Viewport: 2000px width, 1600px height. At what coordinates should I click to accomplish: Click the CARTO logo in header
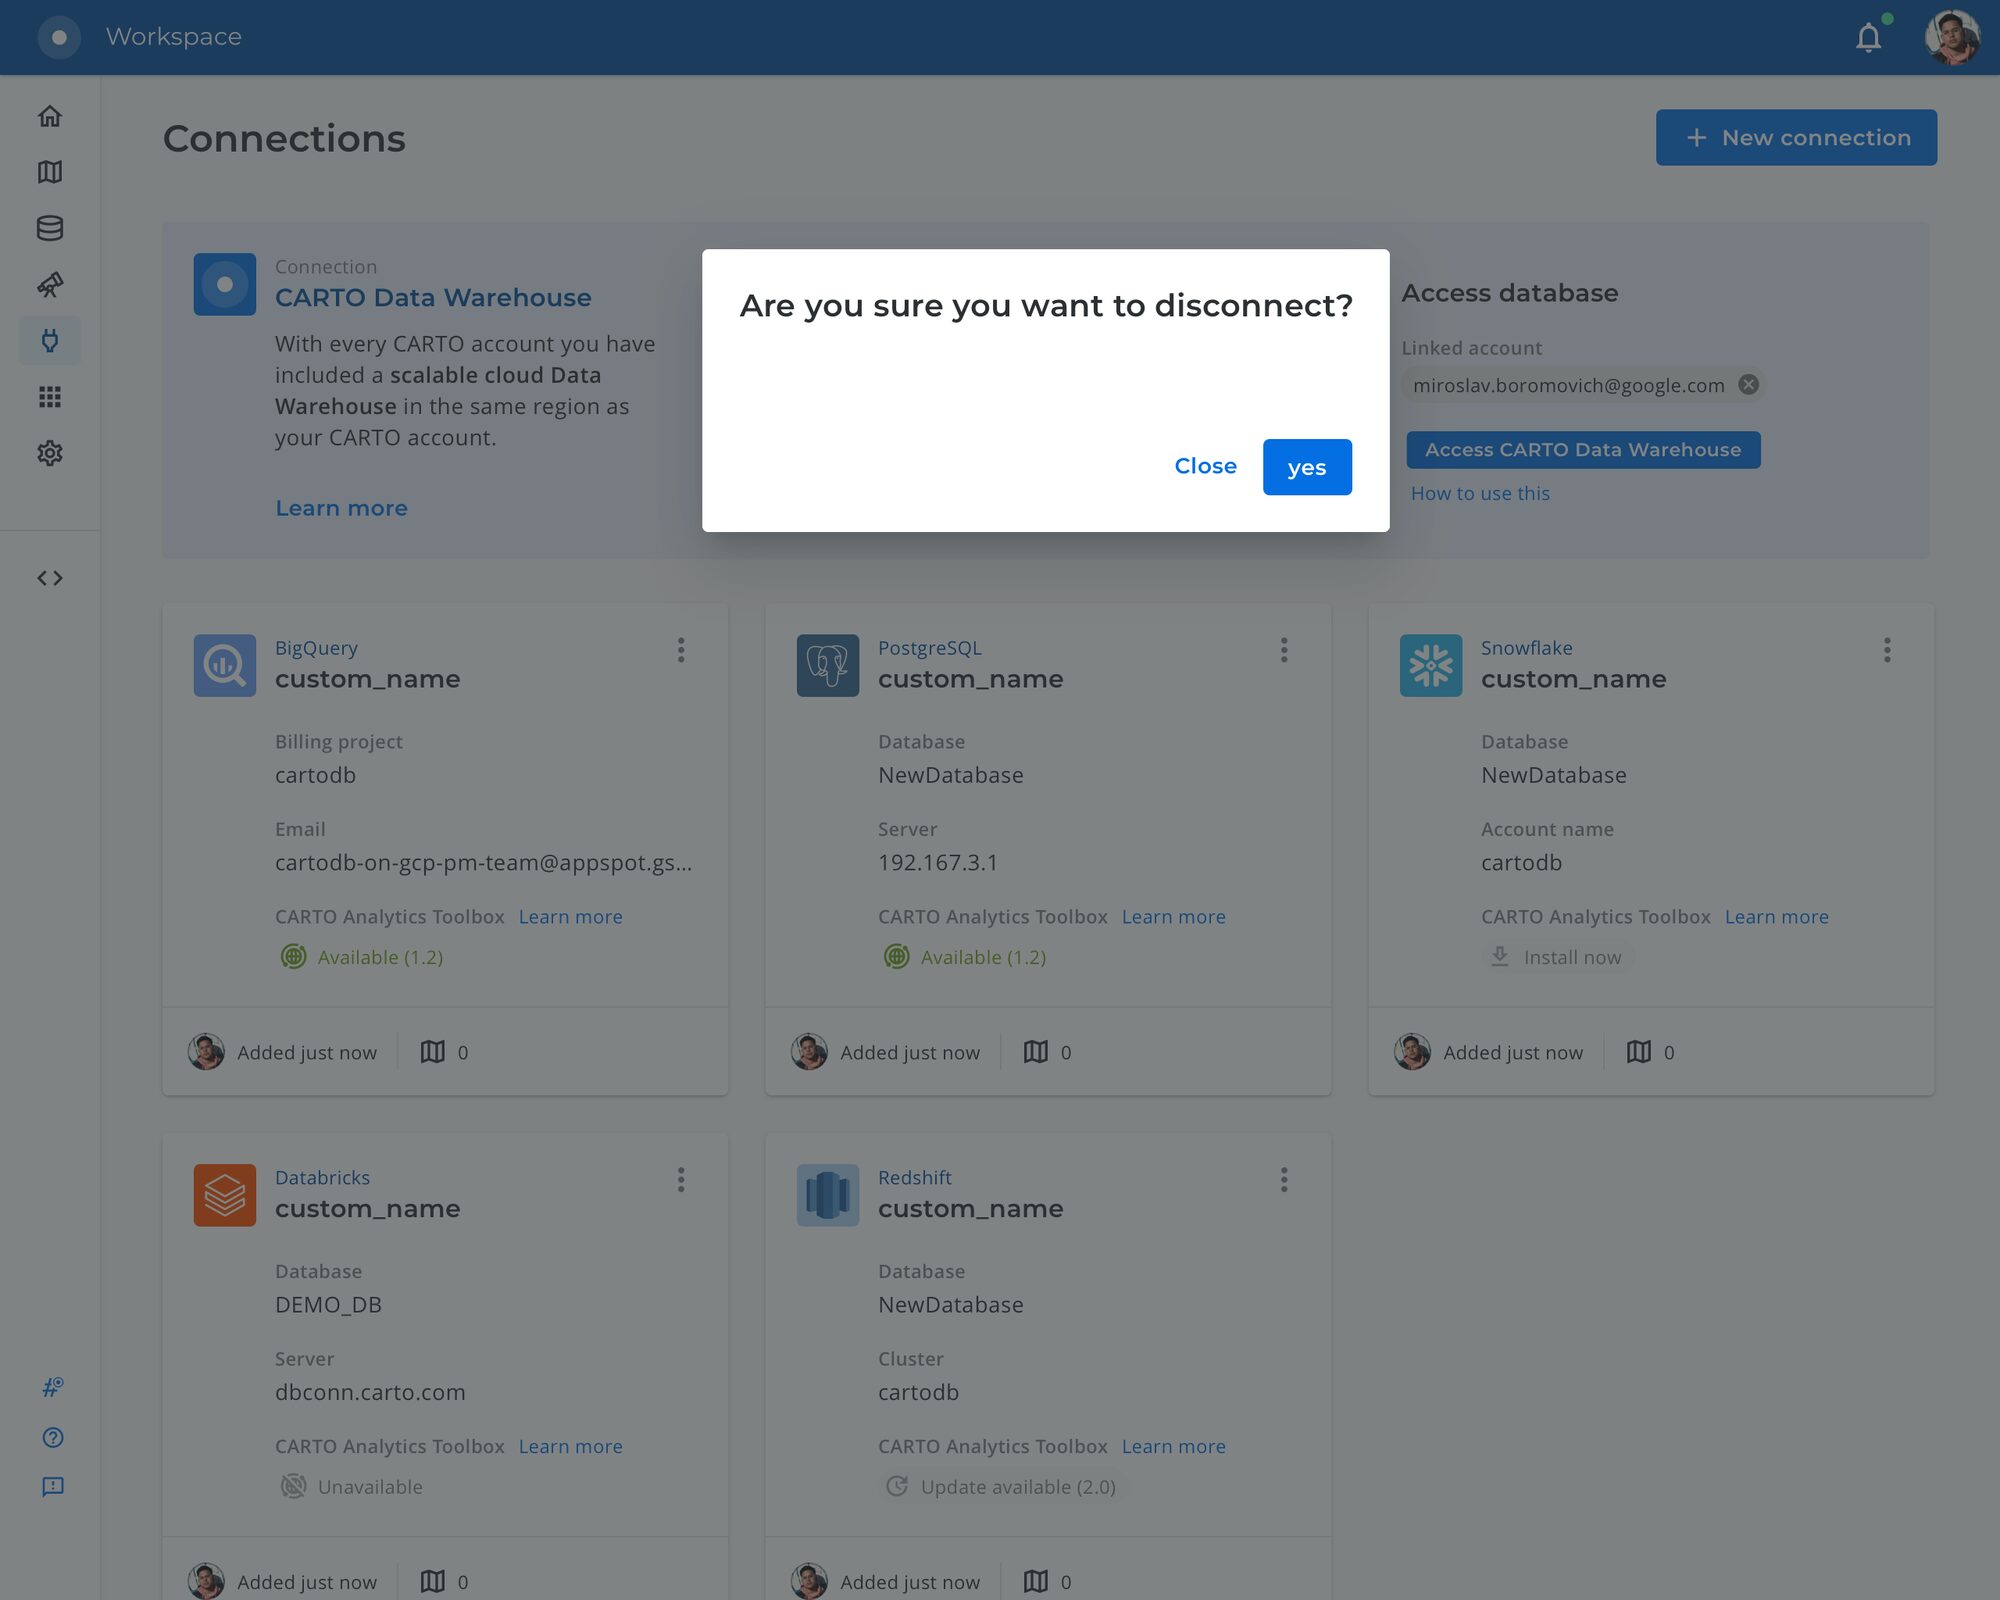tap(59, 37)
